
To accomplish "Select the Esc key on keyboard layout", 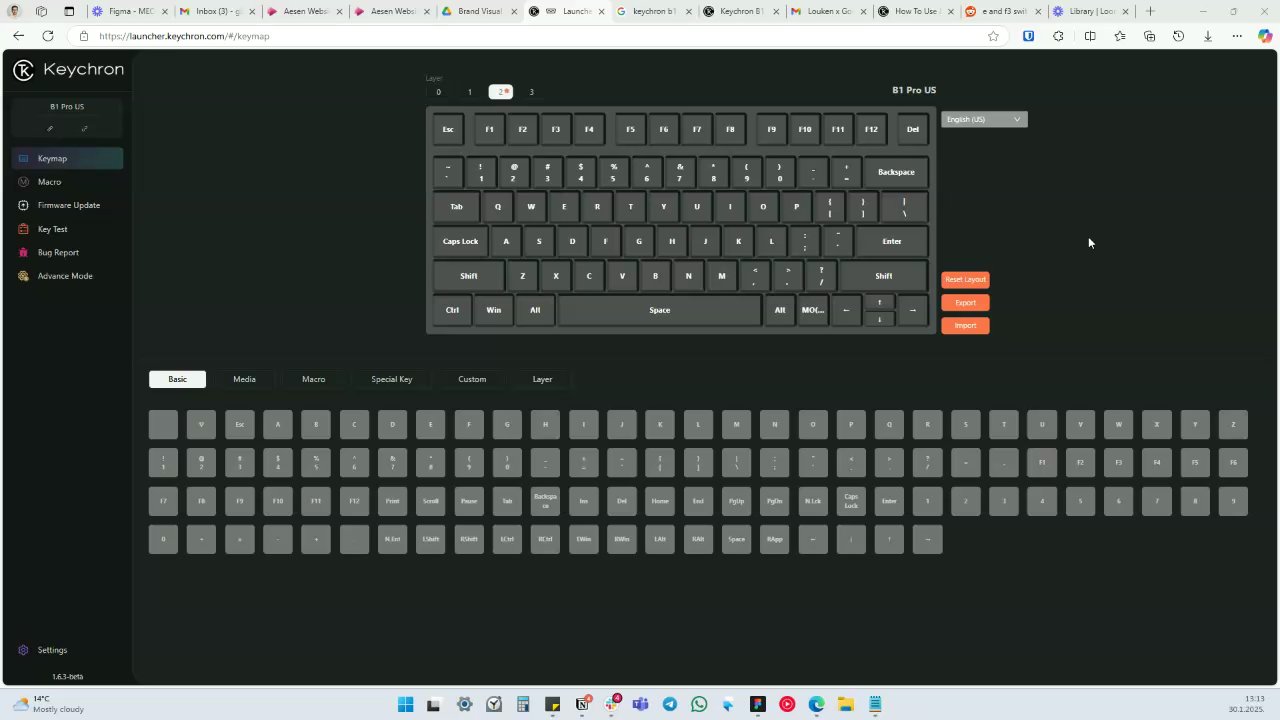I will click(448, 129).
